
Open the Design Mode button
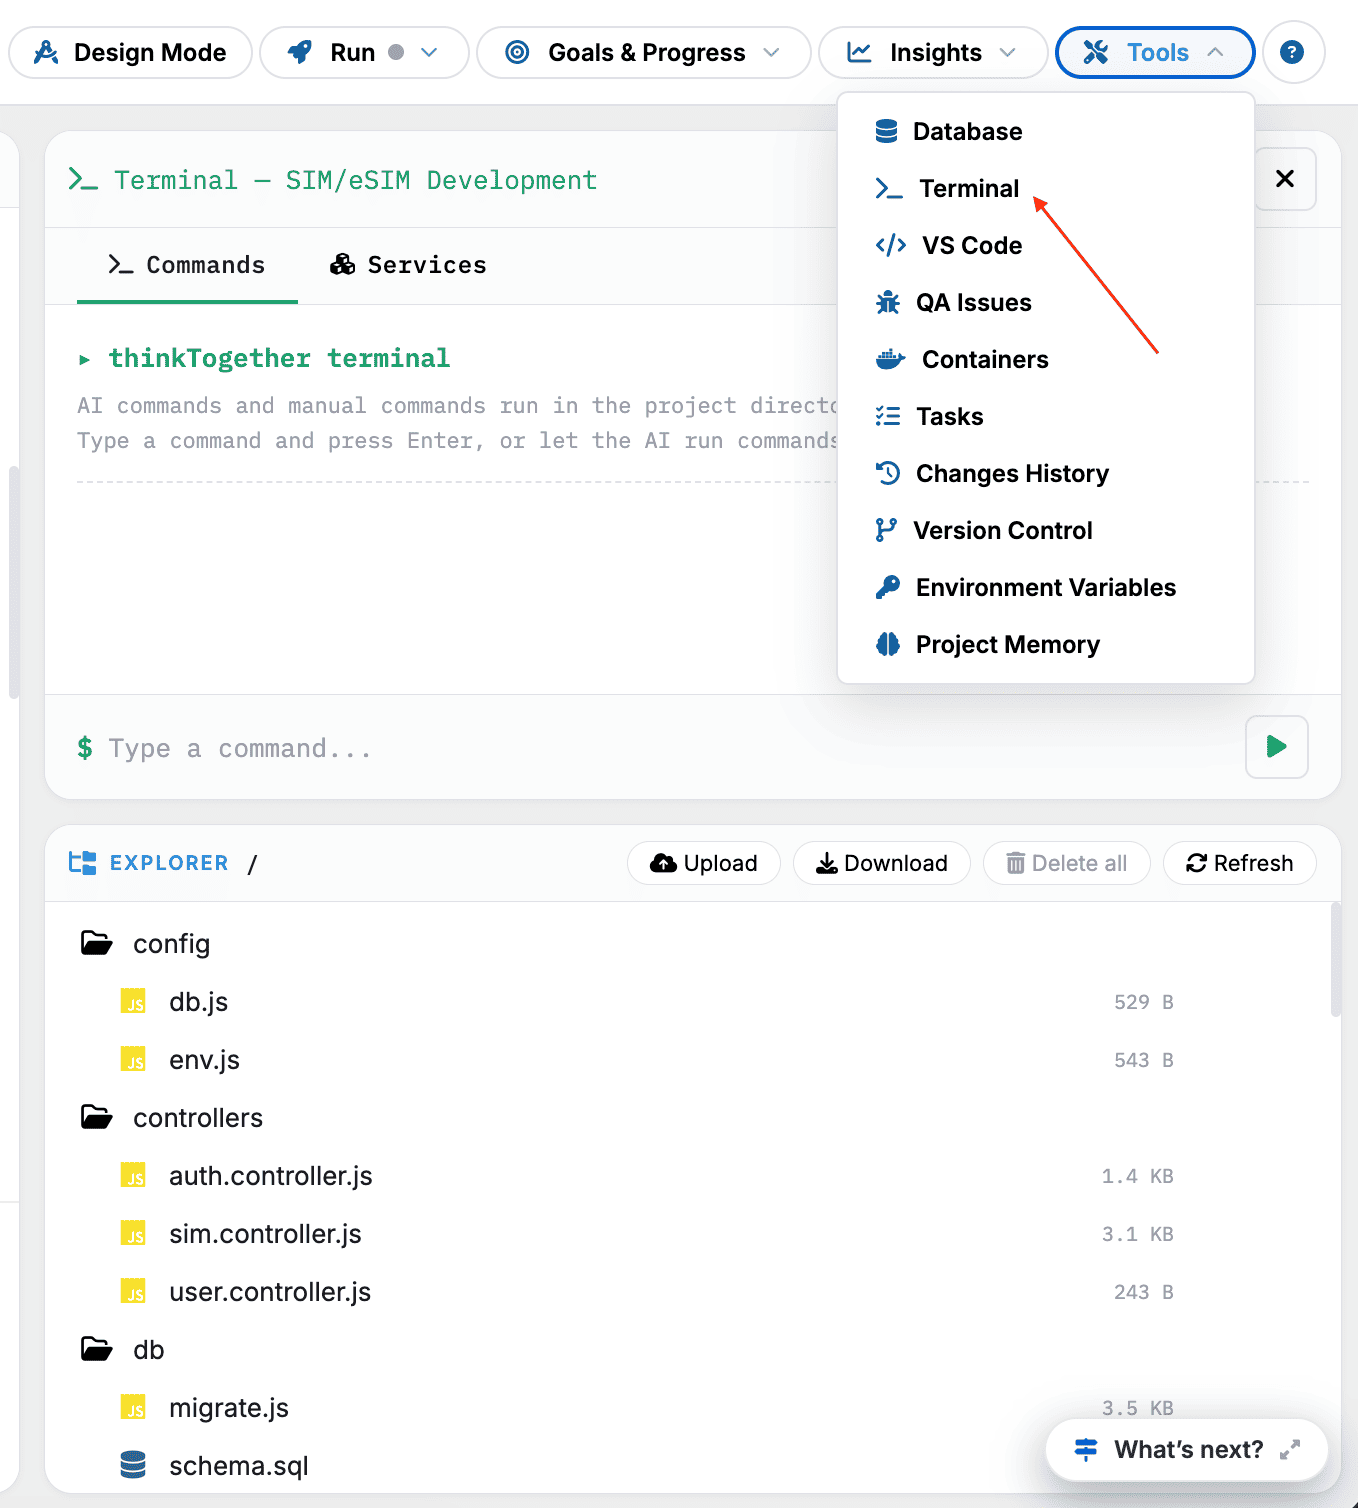pyautogui.click(x=130, y=52)
